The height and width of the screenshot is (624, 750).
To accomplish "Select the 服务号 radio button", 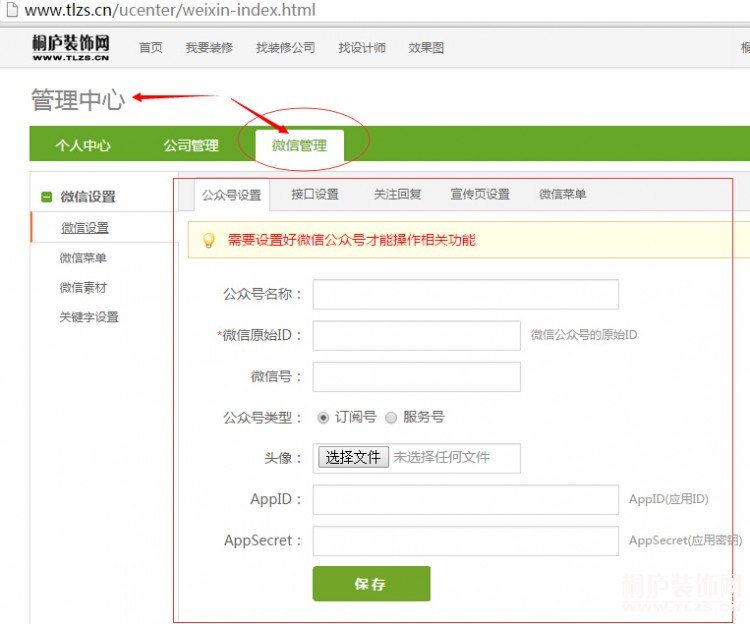I will (x=391, y=417).
